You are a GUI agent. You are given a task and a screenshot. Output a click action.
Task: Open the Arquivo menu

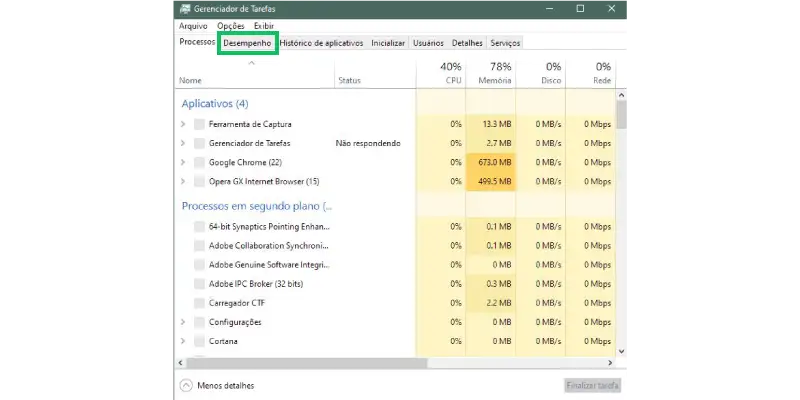(x=193, y=25)
